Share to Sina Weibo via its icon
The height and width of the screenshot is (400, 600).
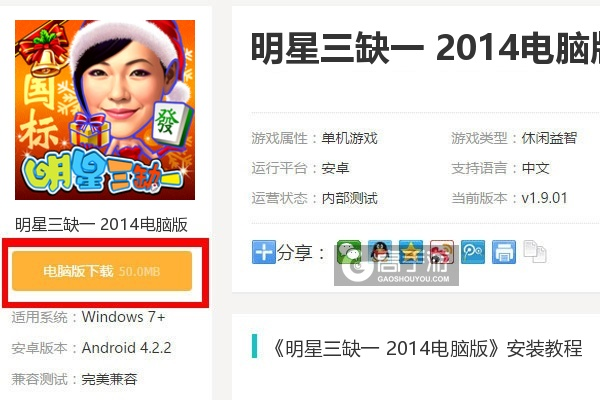[x=442, y=252]
